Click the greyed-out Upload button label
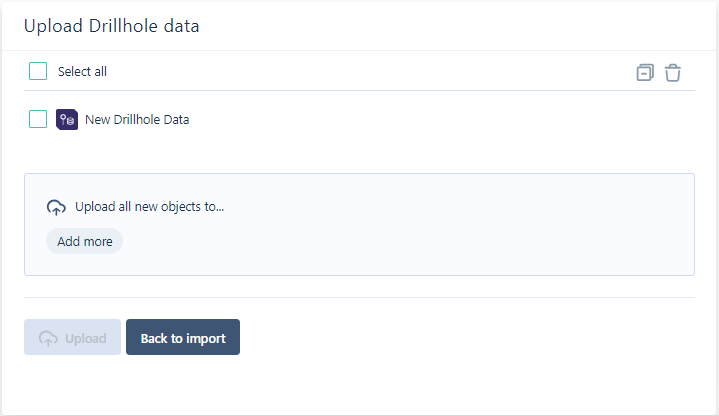719x416 pixels. [x=86, y=338]
